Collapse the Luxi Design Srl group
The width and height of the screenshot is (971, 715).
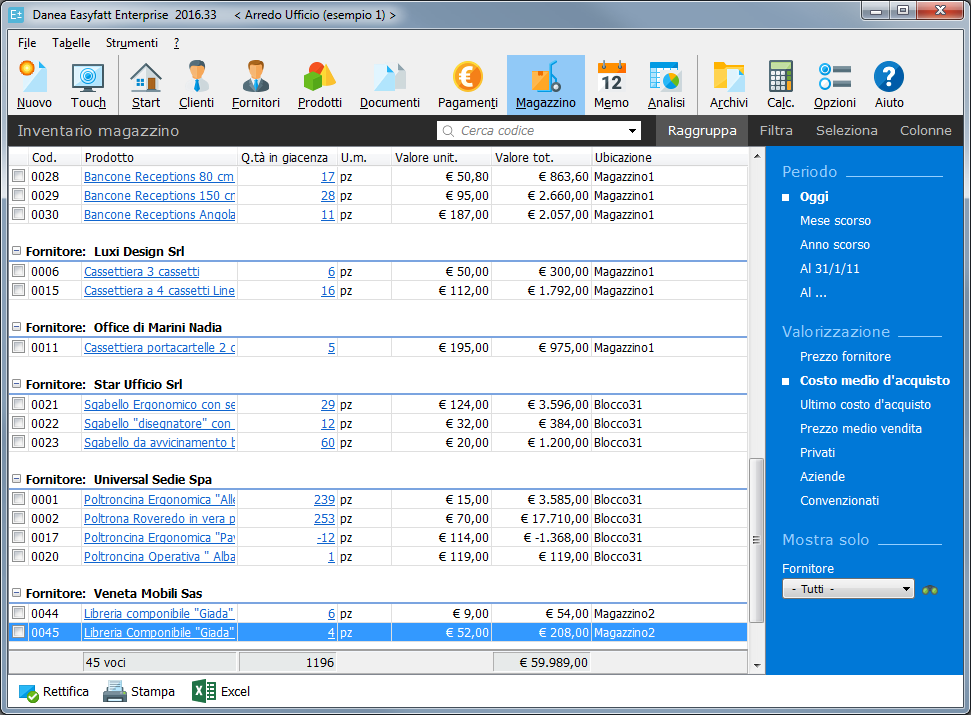16,252
